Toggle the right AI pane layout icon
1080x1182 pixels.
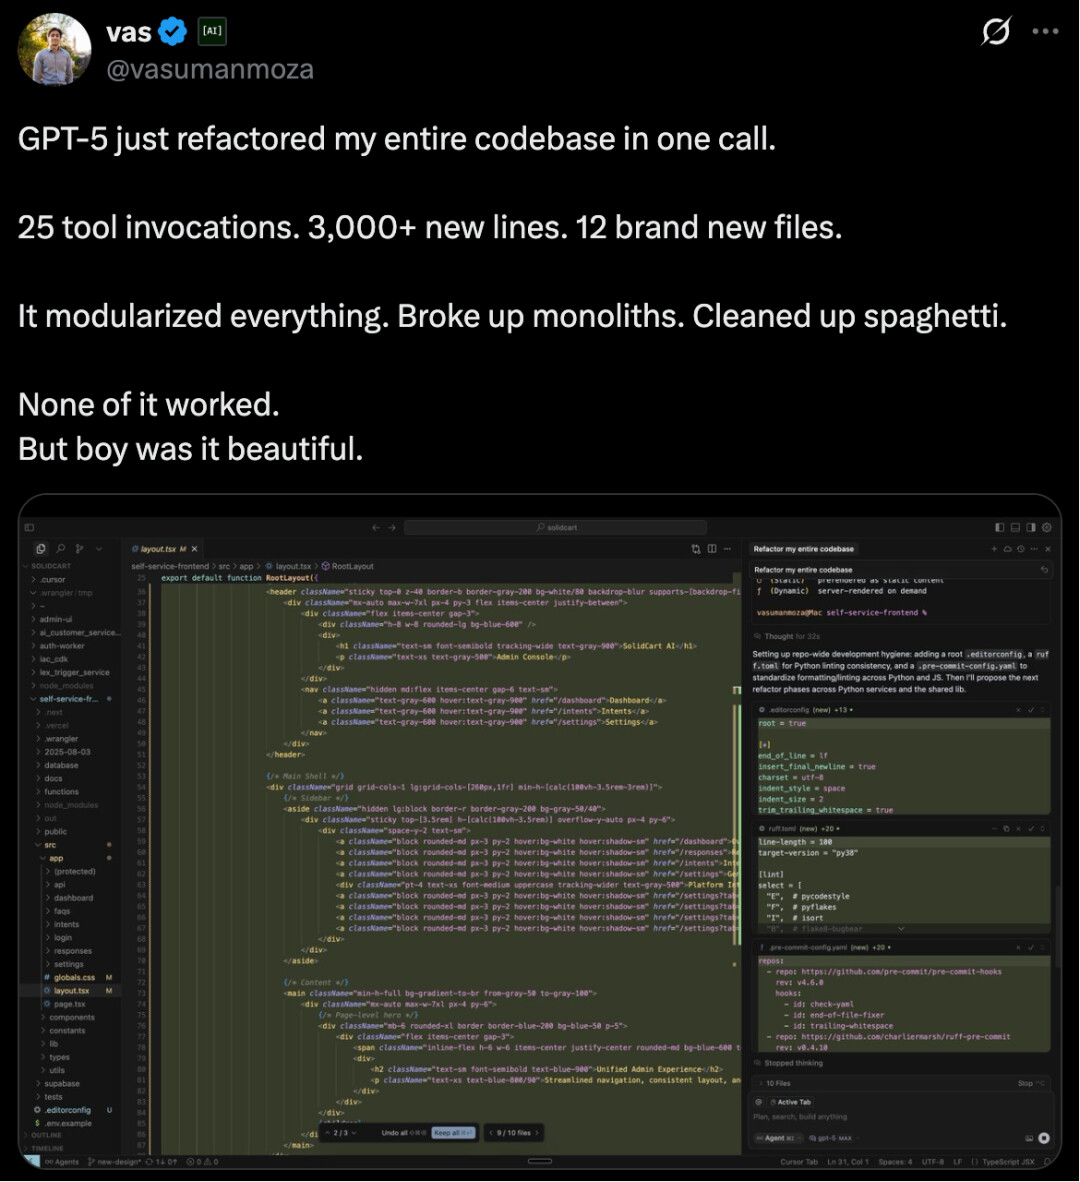[x=1031, y=527]
